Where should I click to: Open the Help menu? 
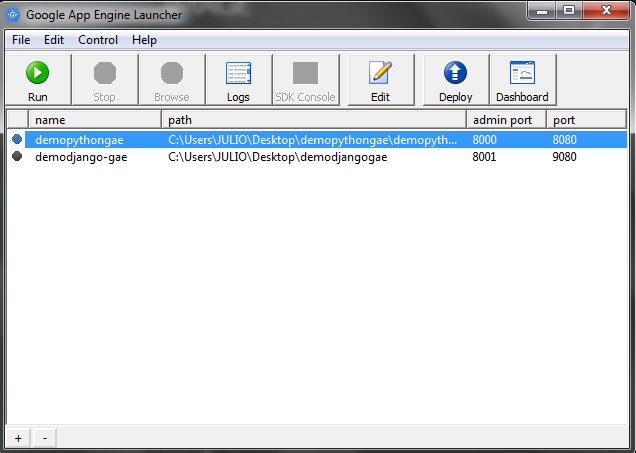tap(144, 40)
